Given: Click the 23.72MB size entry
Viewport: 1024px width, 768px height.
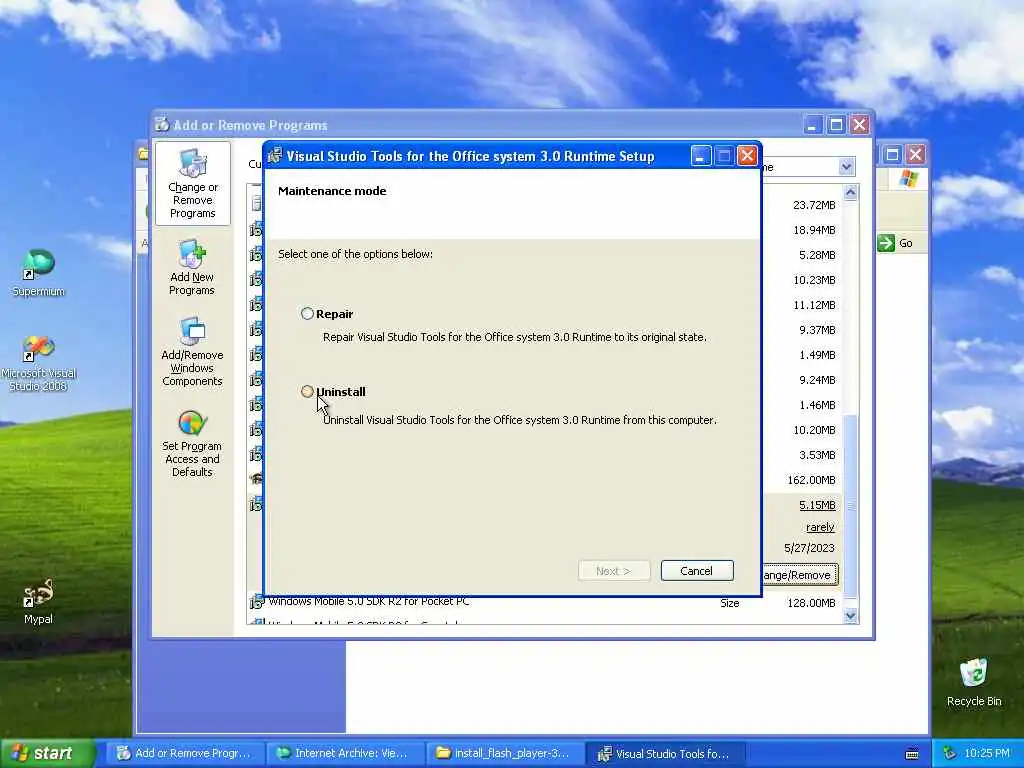Looking at the screenshot, I should point(814,205).
